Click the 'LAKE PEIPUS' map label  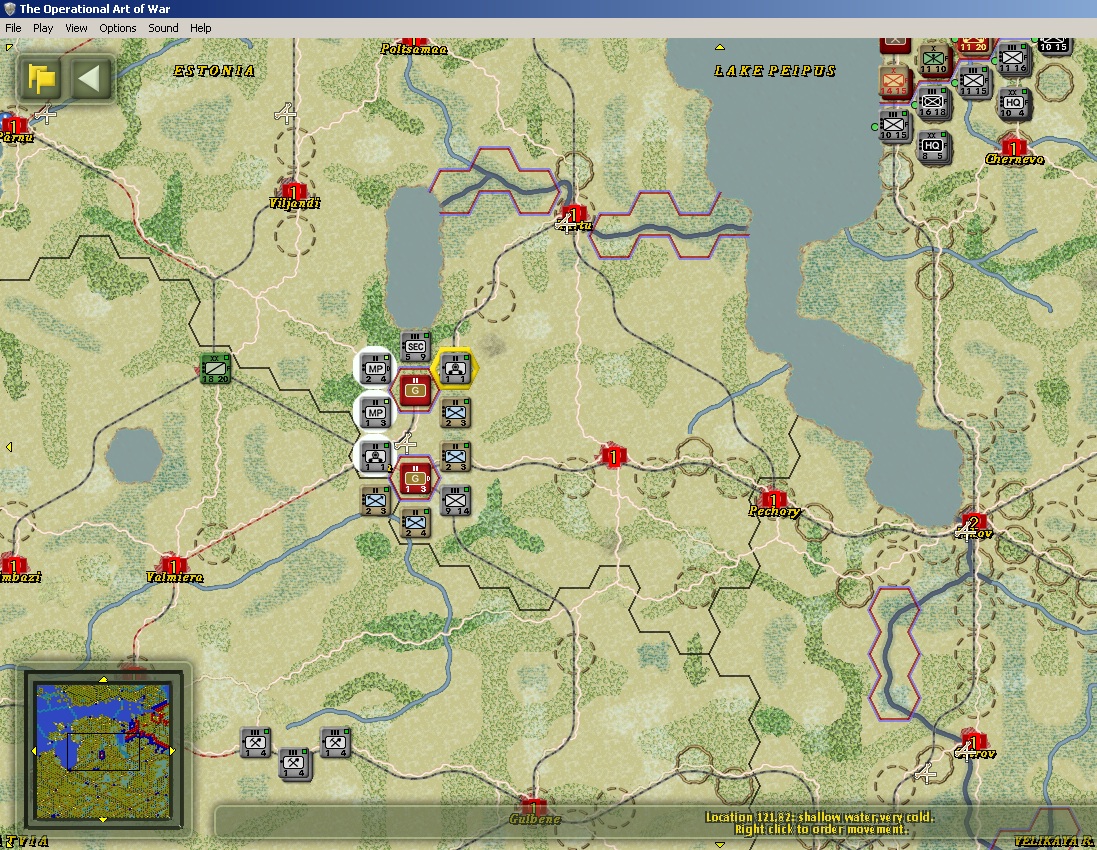774,71
